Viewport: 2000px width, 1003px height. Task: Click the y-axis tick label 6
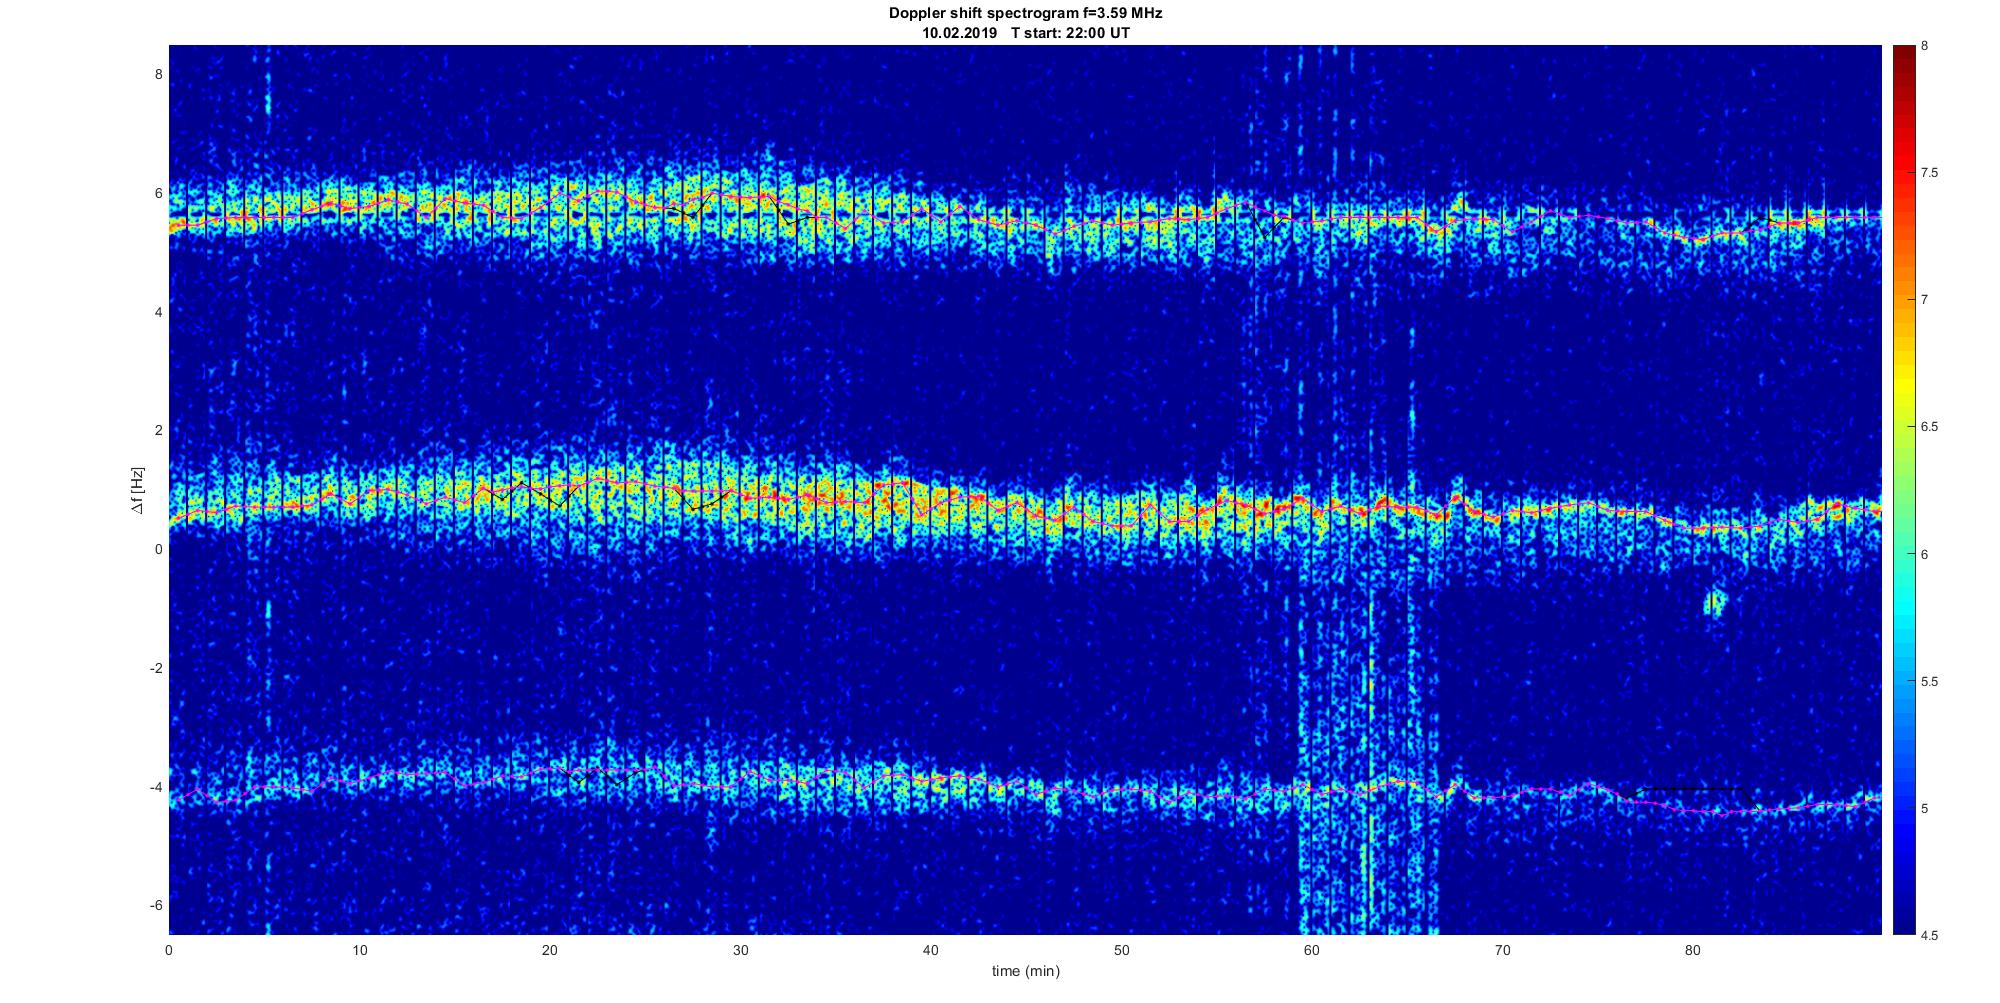click(x=156, y=193)
